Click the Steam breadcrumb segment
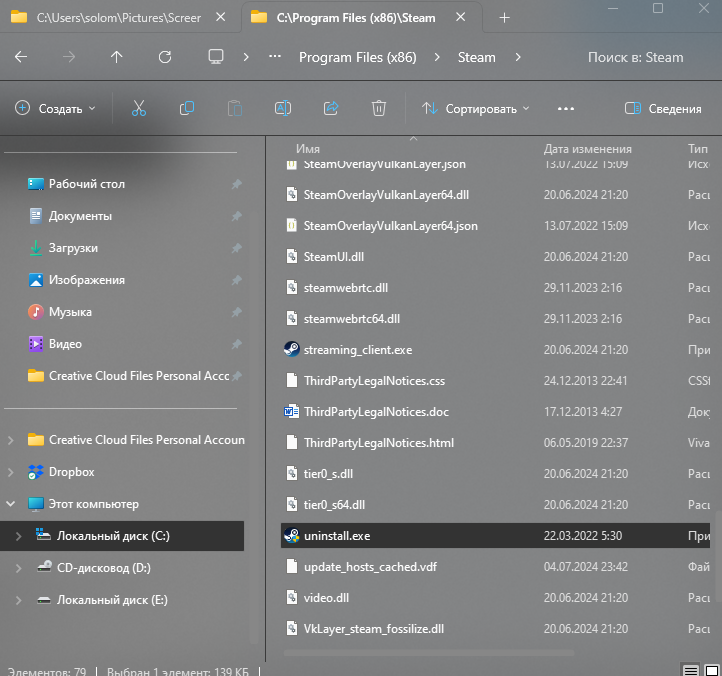Image resolution: width=722 pixels, height=676 pixels. click(477, 57)
